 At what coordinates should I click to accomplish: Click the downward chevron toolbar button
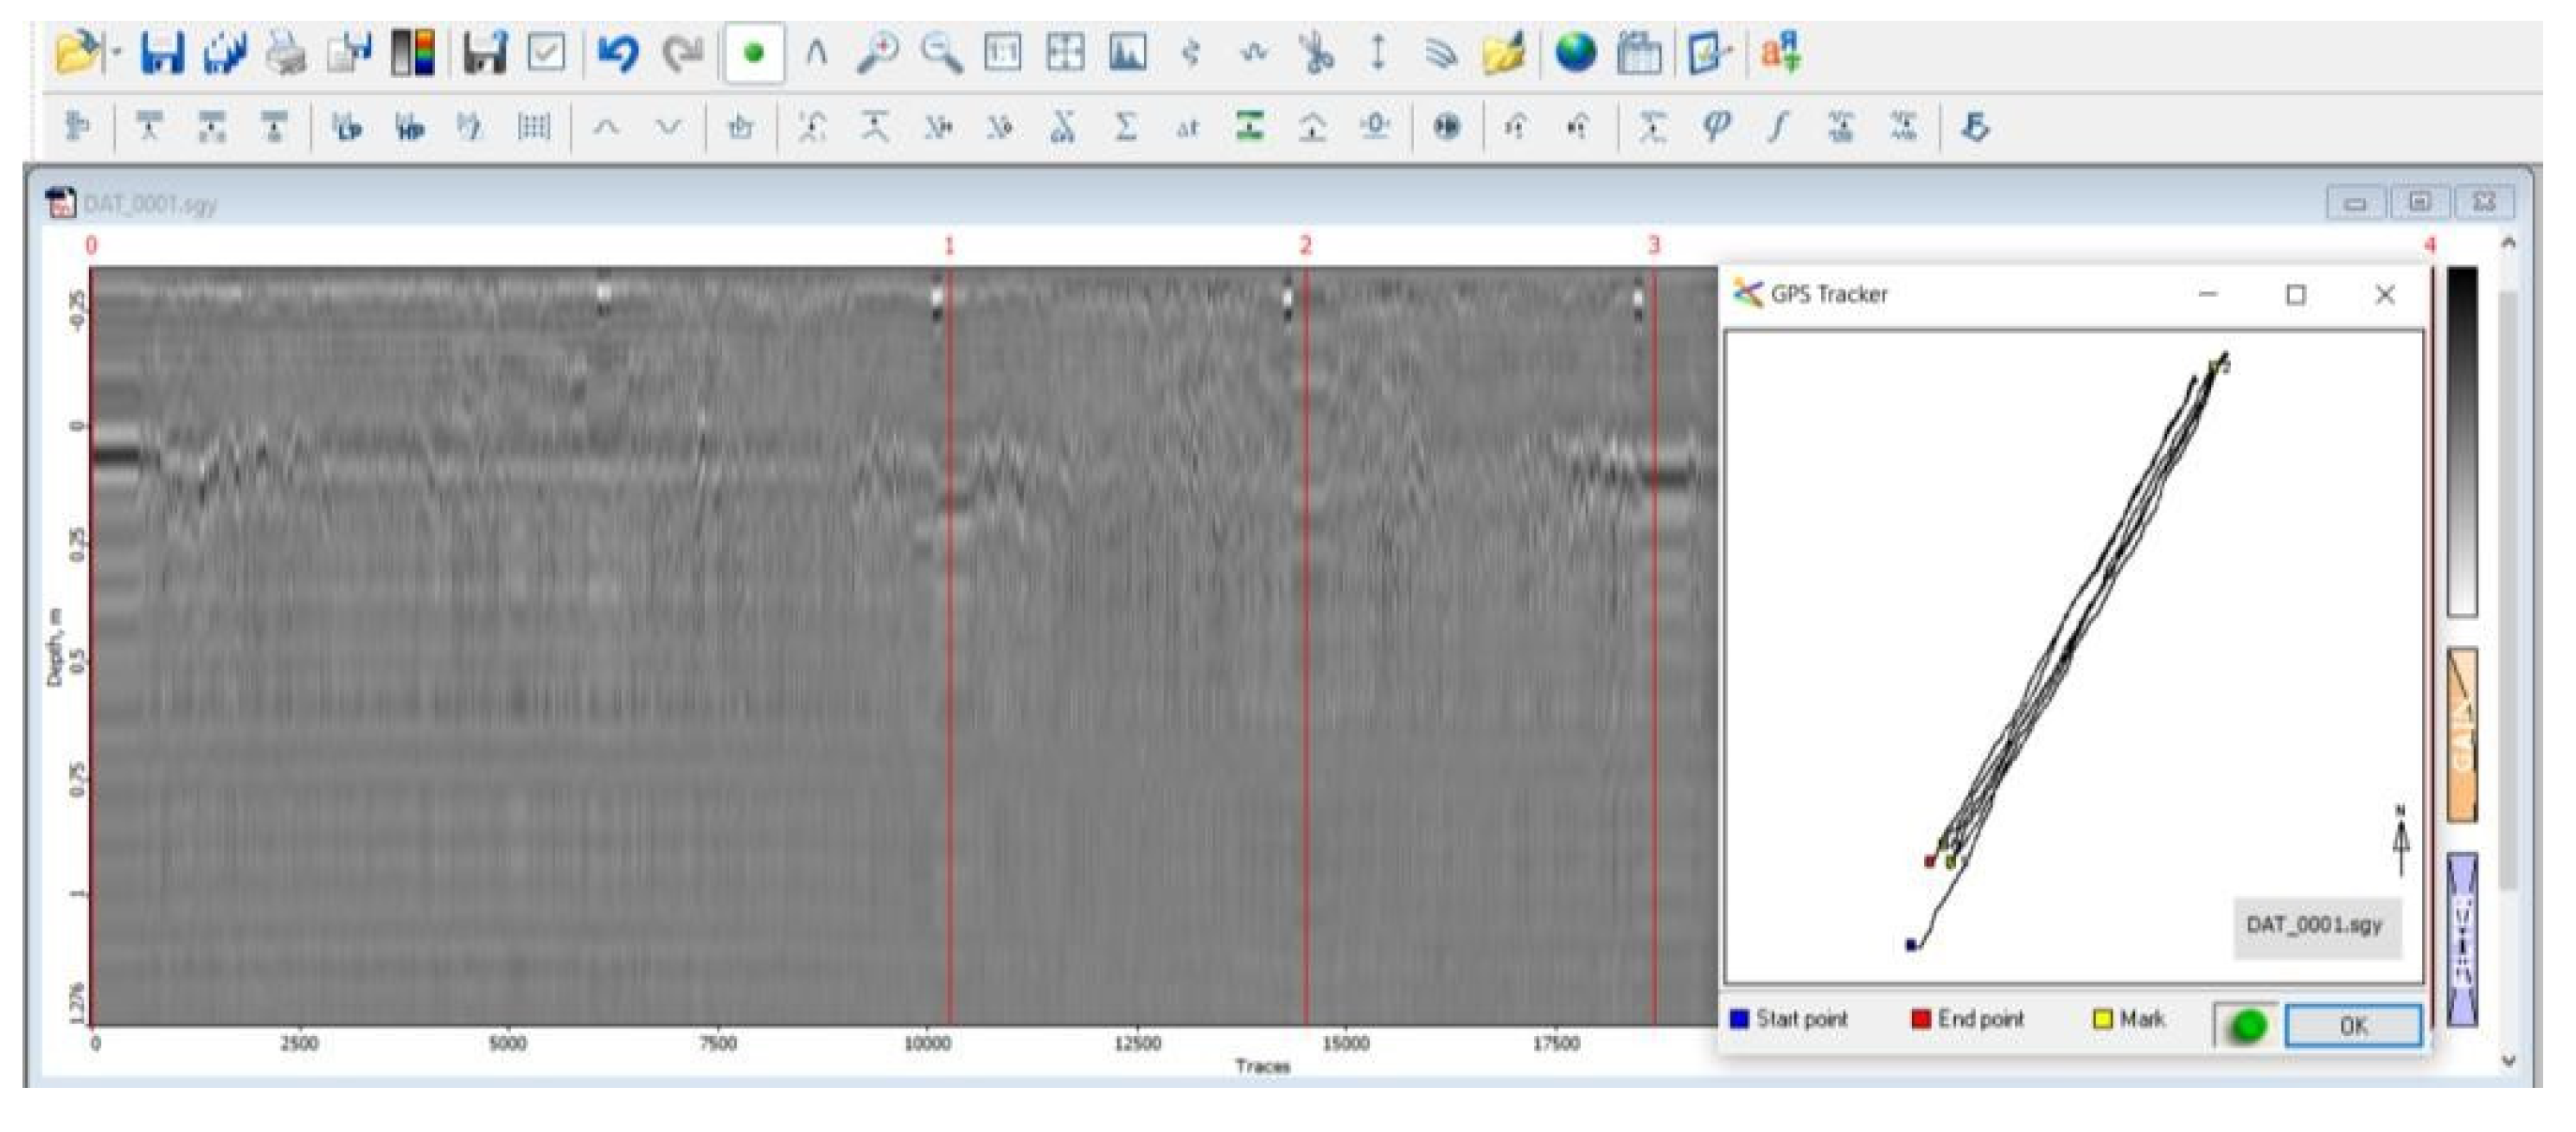(668, 128)
